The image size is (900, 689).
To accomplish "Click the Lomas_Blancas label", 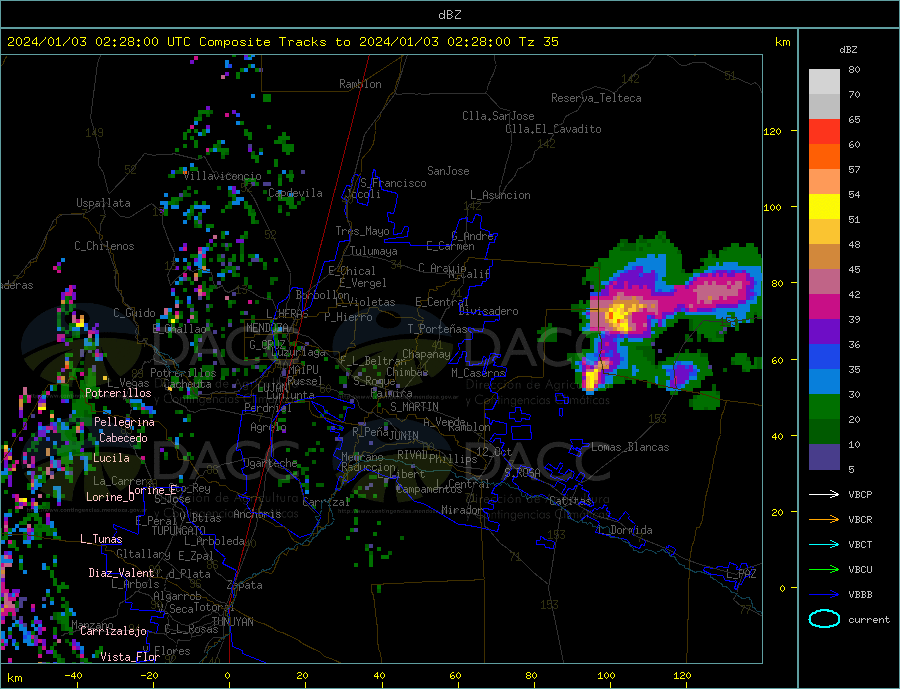I will (x=630, y=447).
